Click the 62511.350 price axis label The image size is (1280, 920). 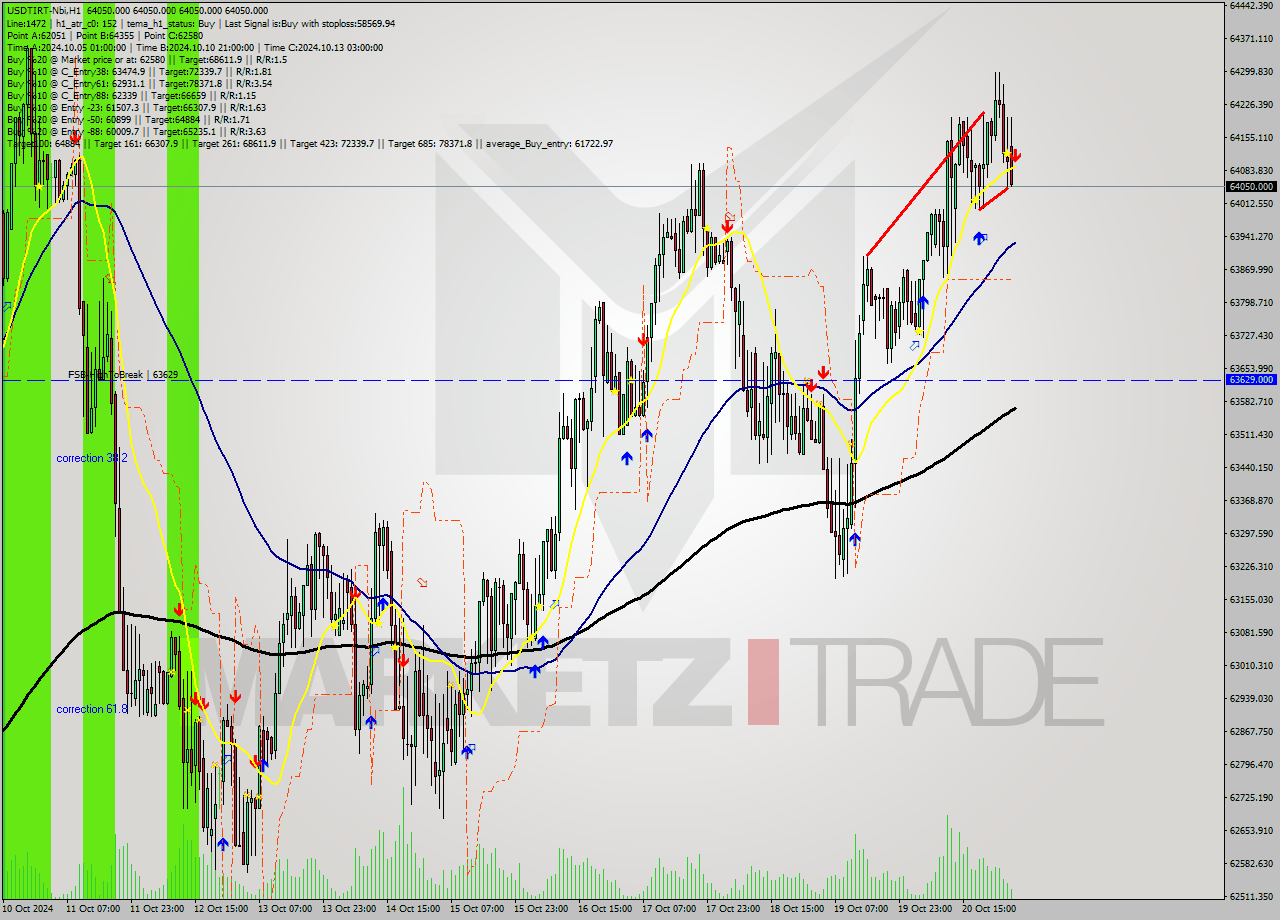click(1251, 896)
